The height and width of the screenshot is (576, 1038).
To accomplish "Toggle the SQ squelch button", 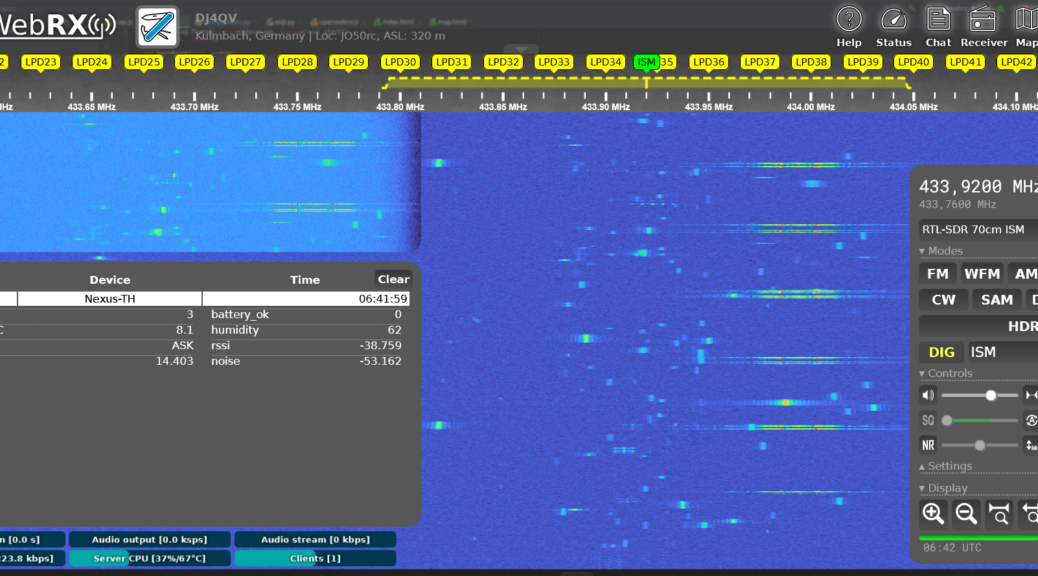I will tap(928, 420).
